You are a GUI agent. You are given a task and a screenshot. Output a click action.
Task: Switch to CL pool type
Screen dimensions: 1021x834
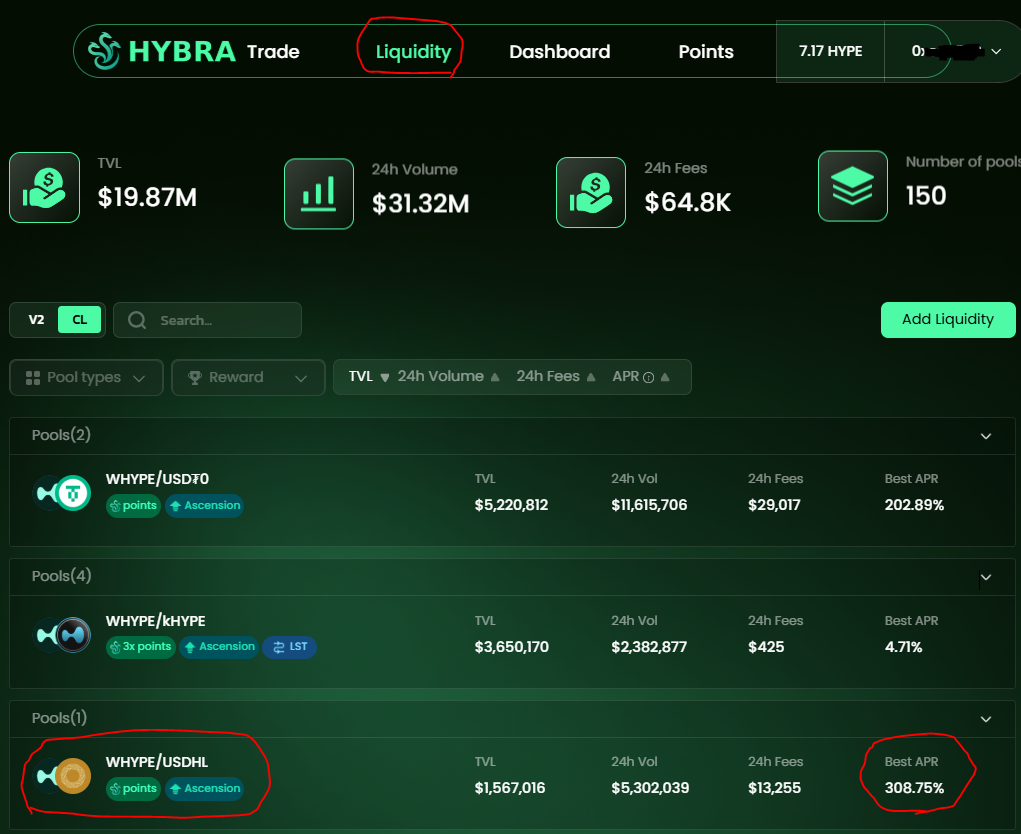(x=79, y=320)
